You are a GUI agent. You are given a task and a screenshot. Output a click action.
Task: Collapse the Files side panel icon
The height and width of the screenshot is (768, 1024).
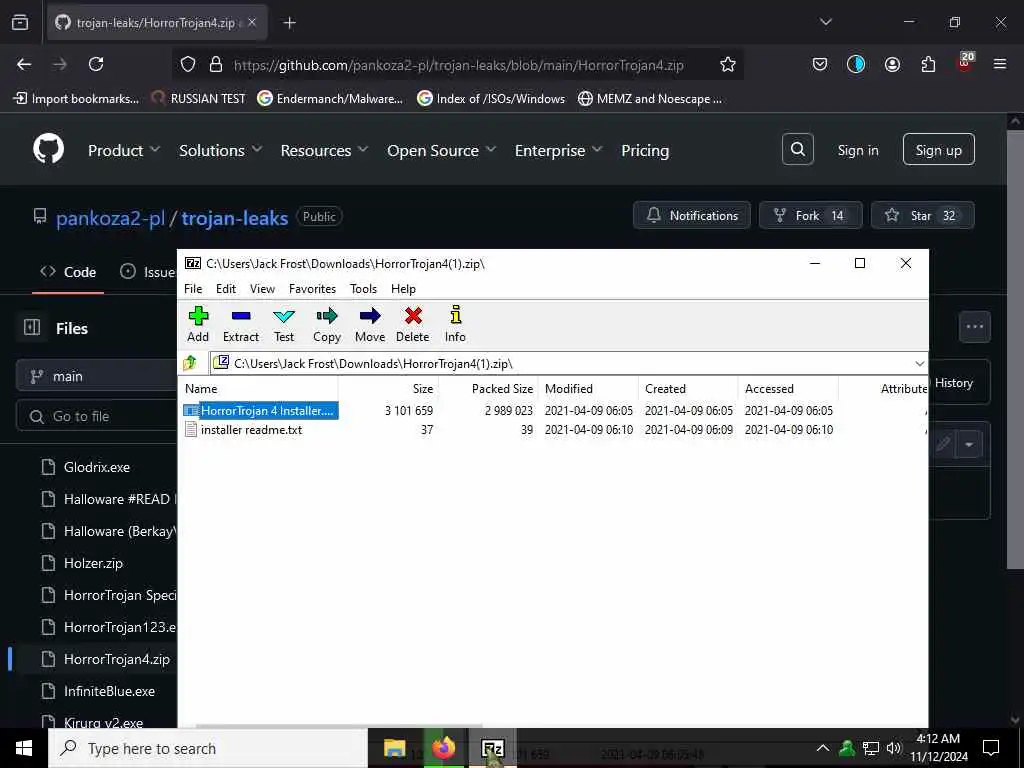(32, 327)
